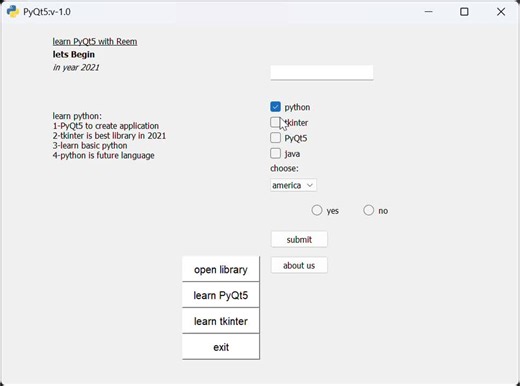Click the learn tkinter button

(x=221, y=321)
